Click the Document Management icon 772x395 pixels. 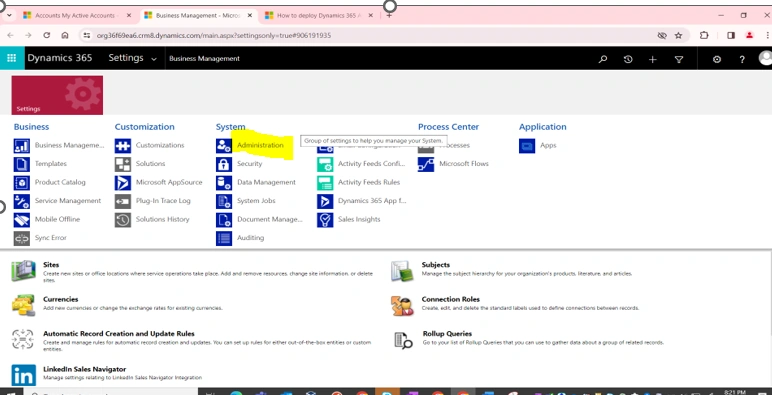(224, 220)
